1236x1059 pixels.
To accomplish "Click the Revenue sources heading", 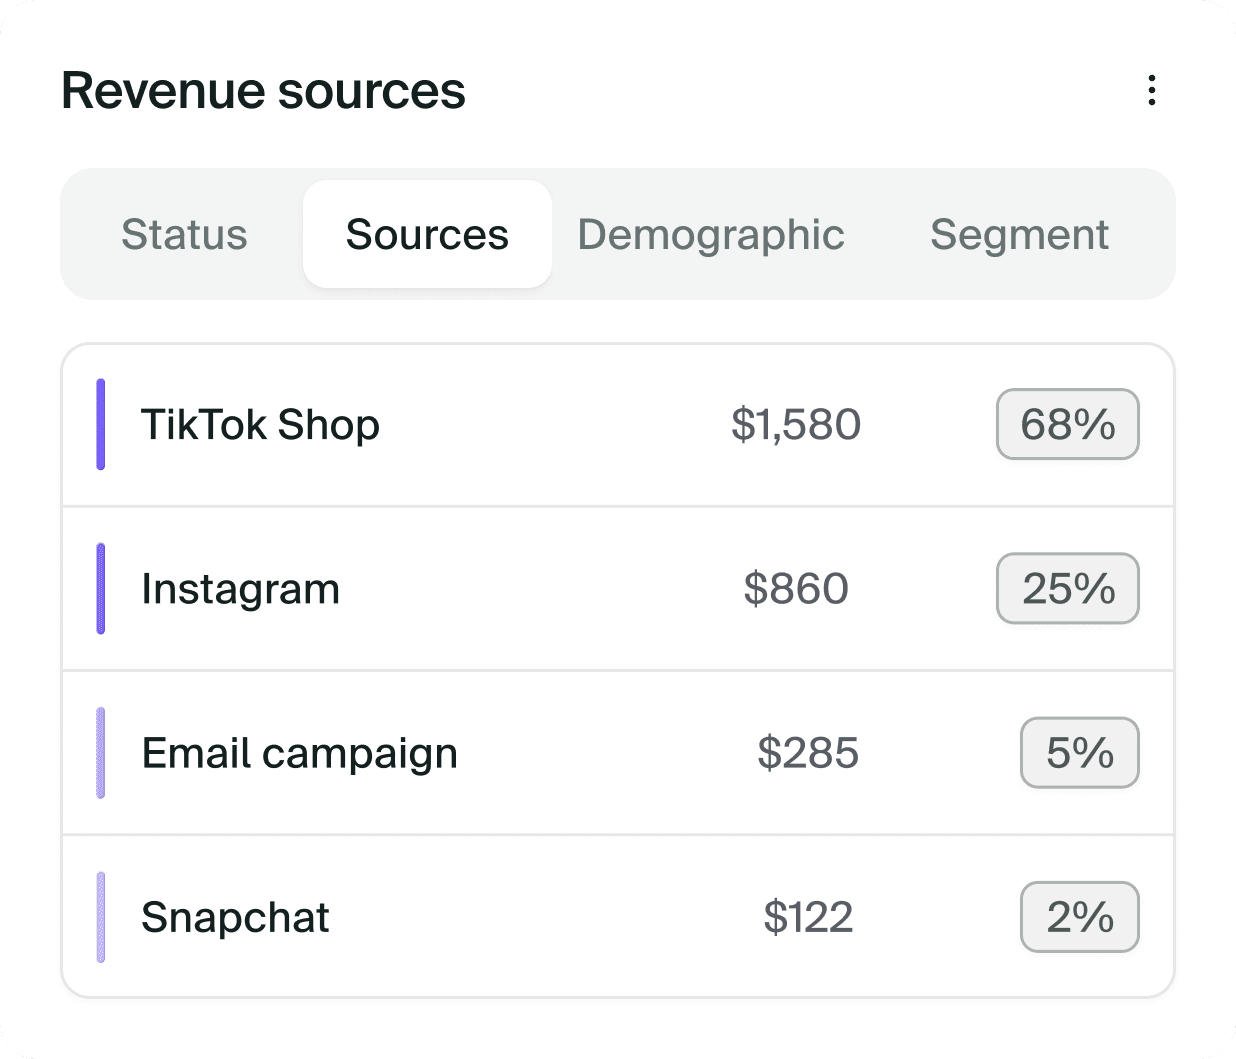I will pos(263,91).
